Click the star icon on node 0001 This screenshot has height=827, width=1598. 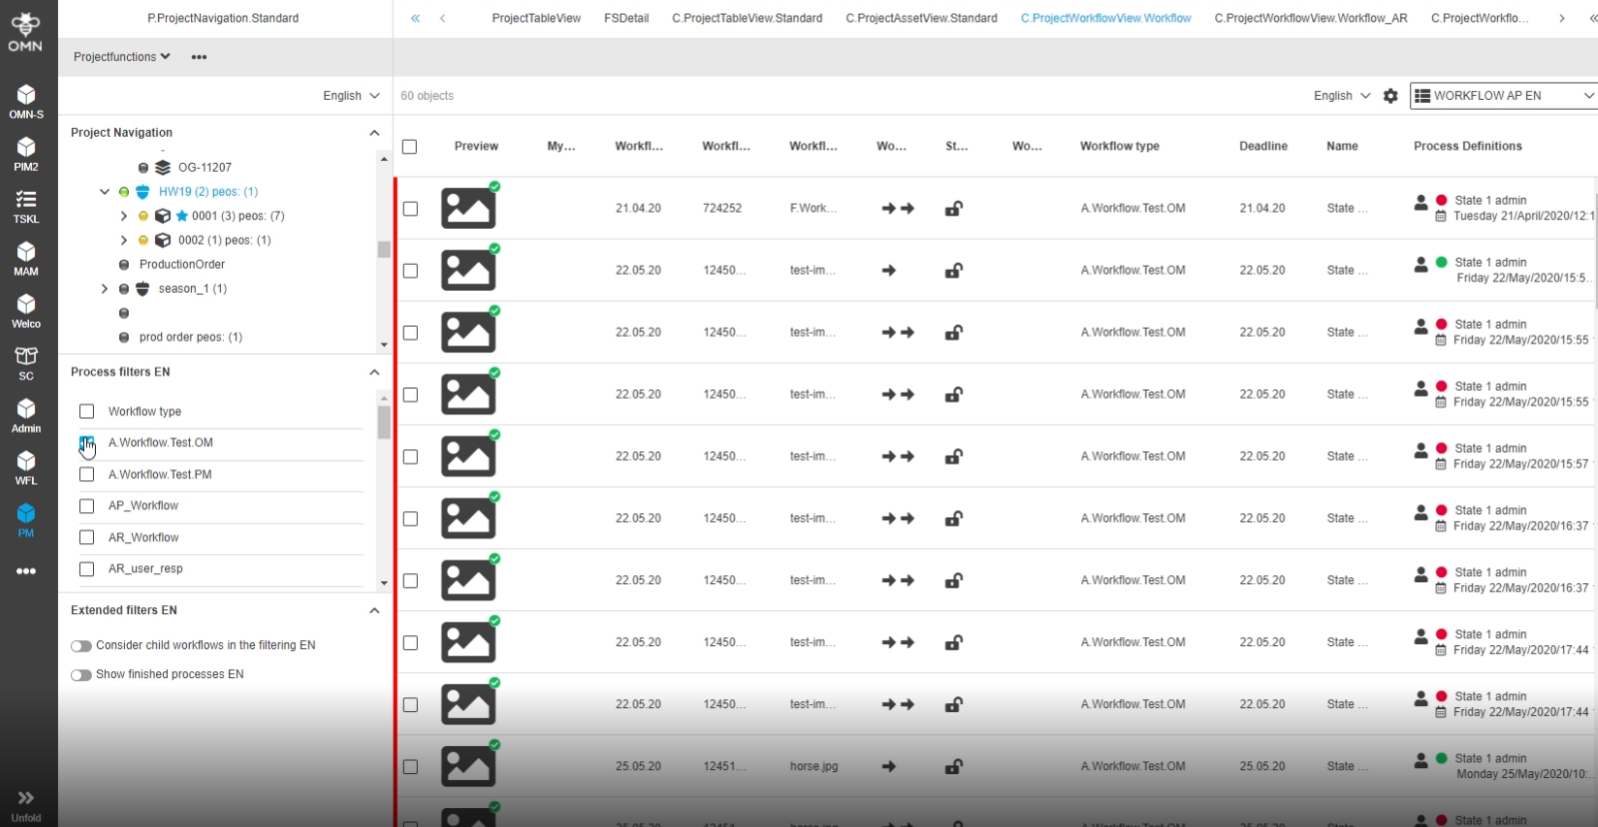click(x=182, y=215)
